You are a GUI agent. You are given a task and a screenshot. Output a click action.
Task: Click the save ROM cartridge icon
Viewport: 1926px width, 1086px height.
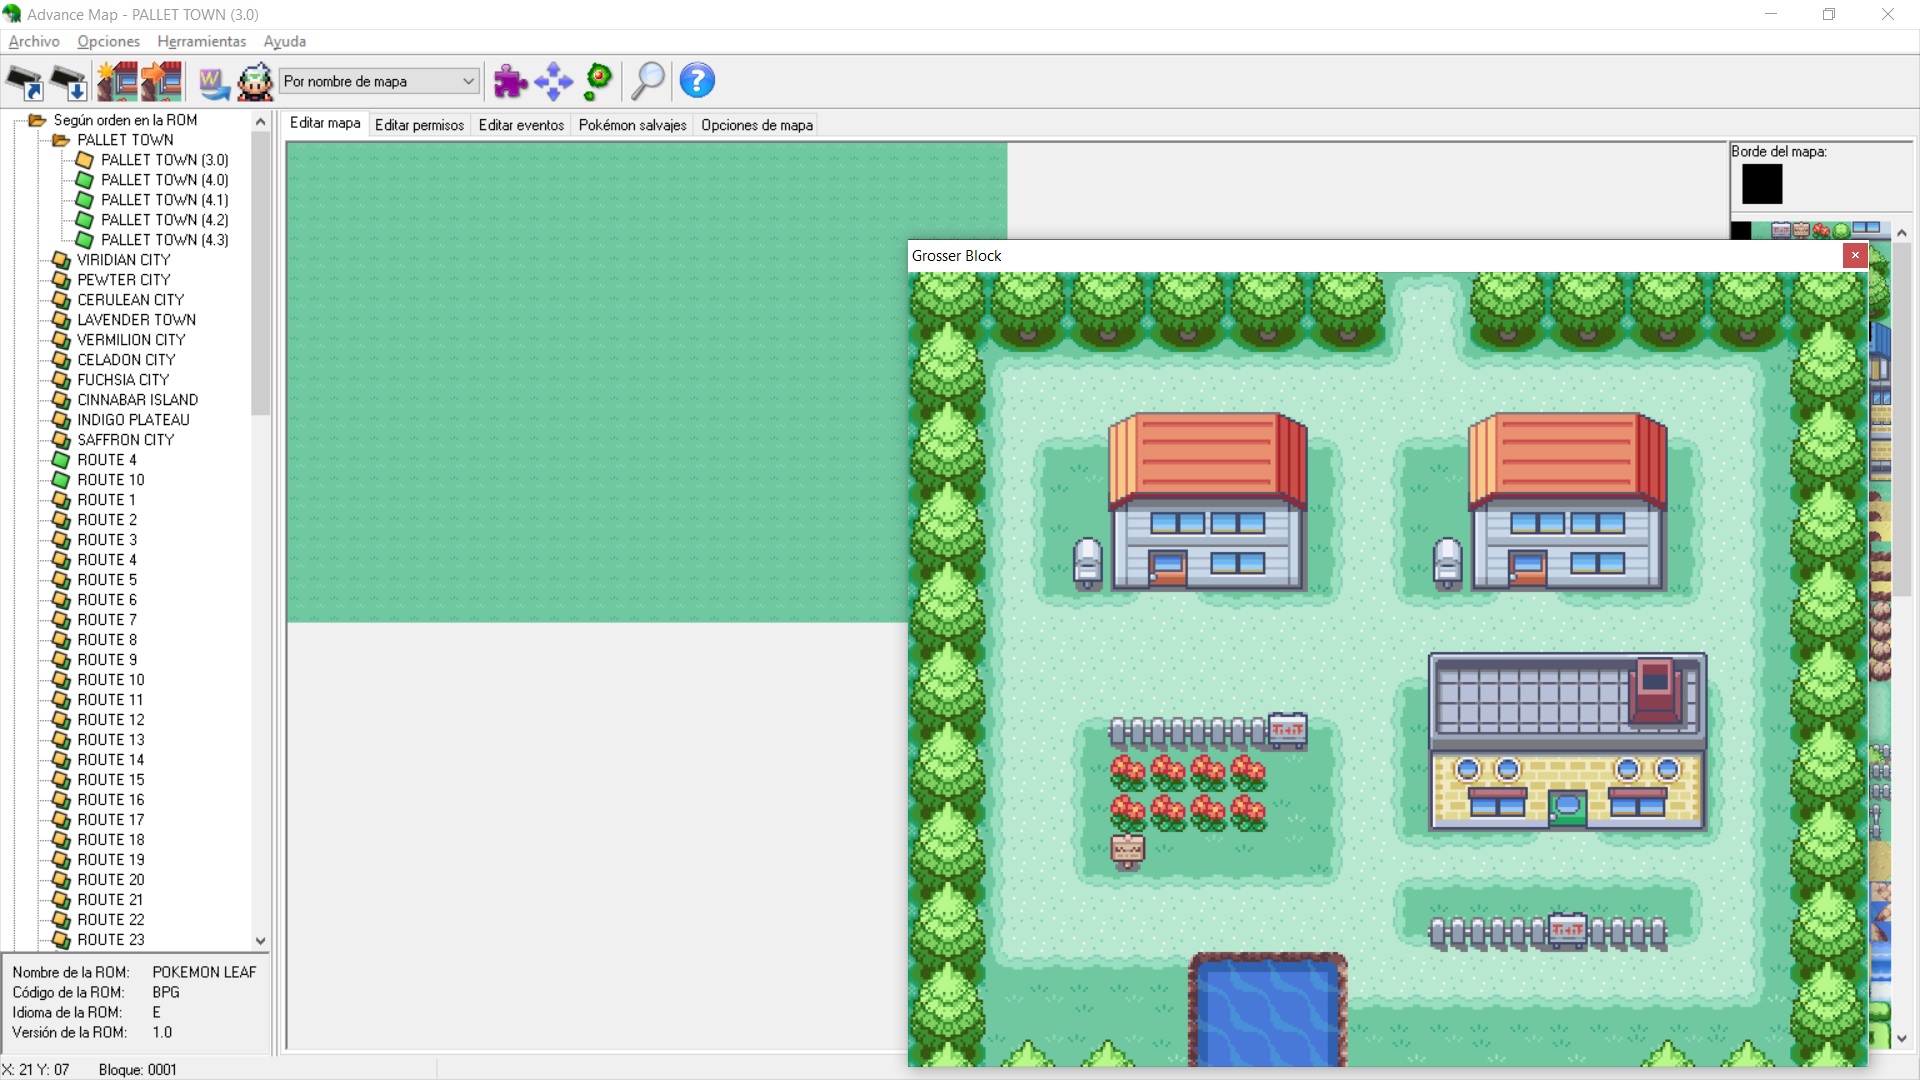click(69, 82)
